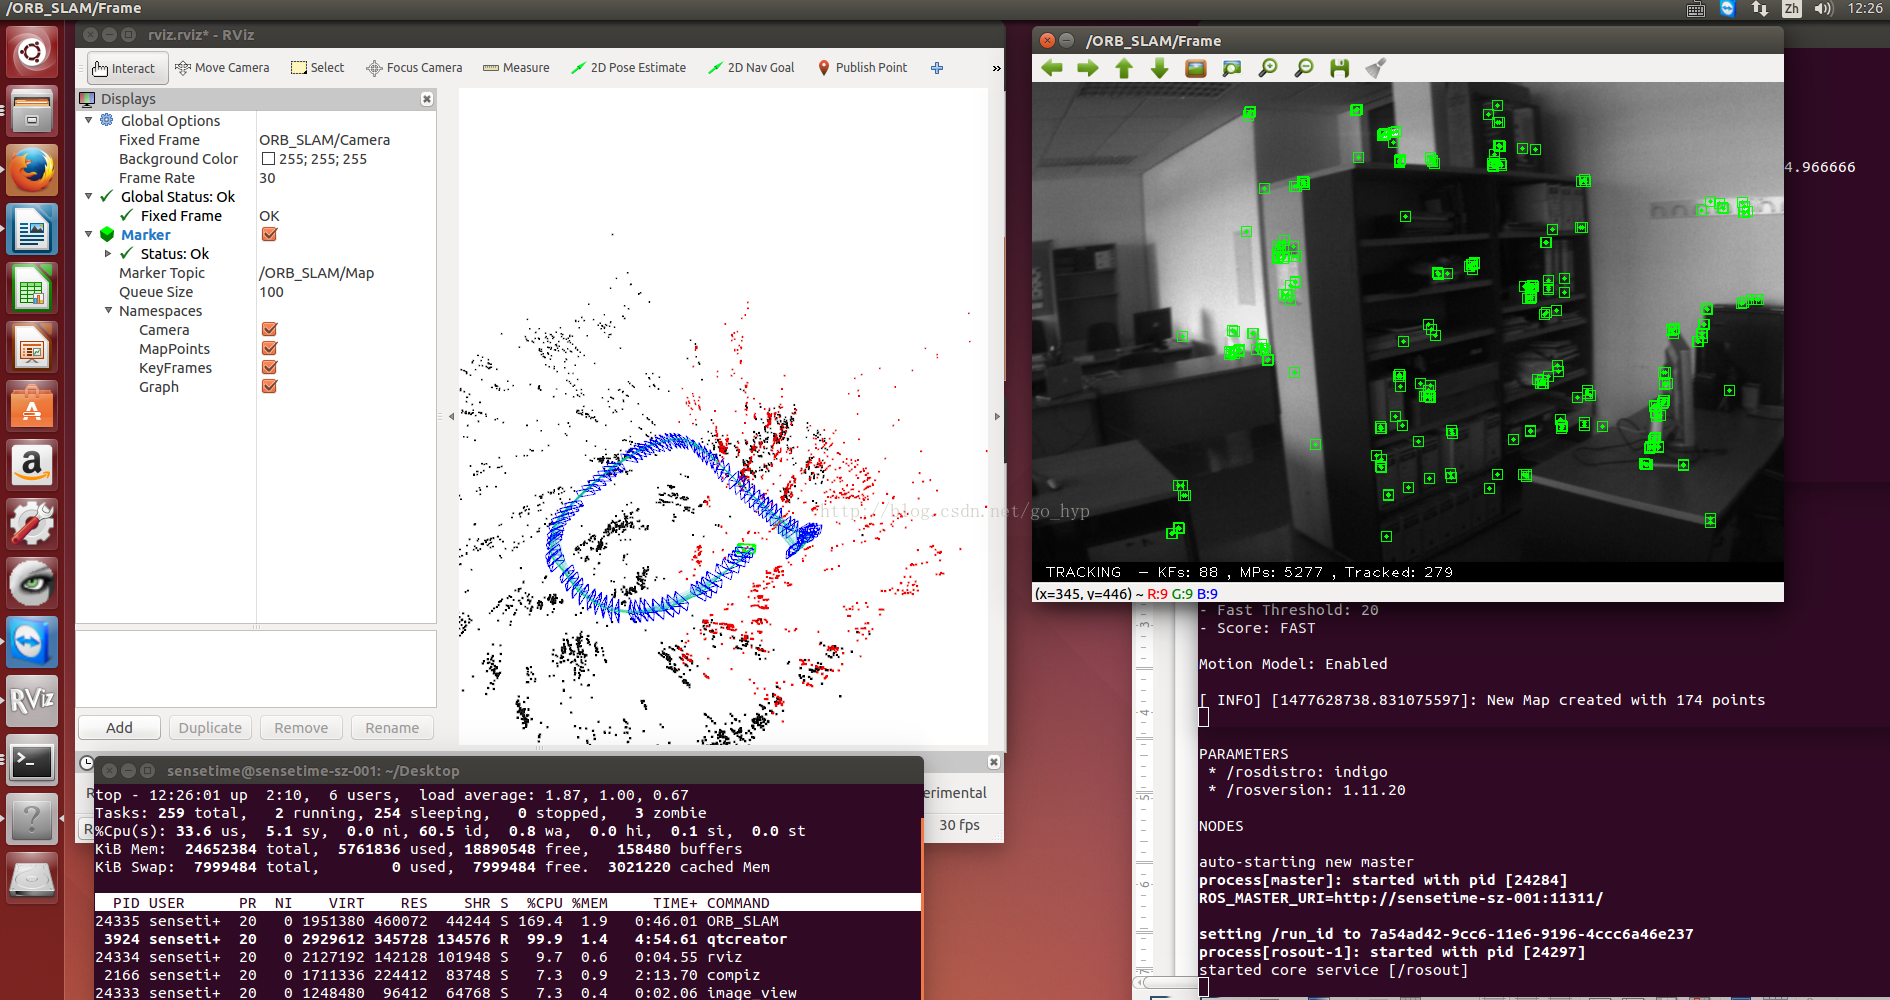This screenshot has height=1000, width=1890.
Task: Activate the Focus Camera tool
Action: (414, 68)
